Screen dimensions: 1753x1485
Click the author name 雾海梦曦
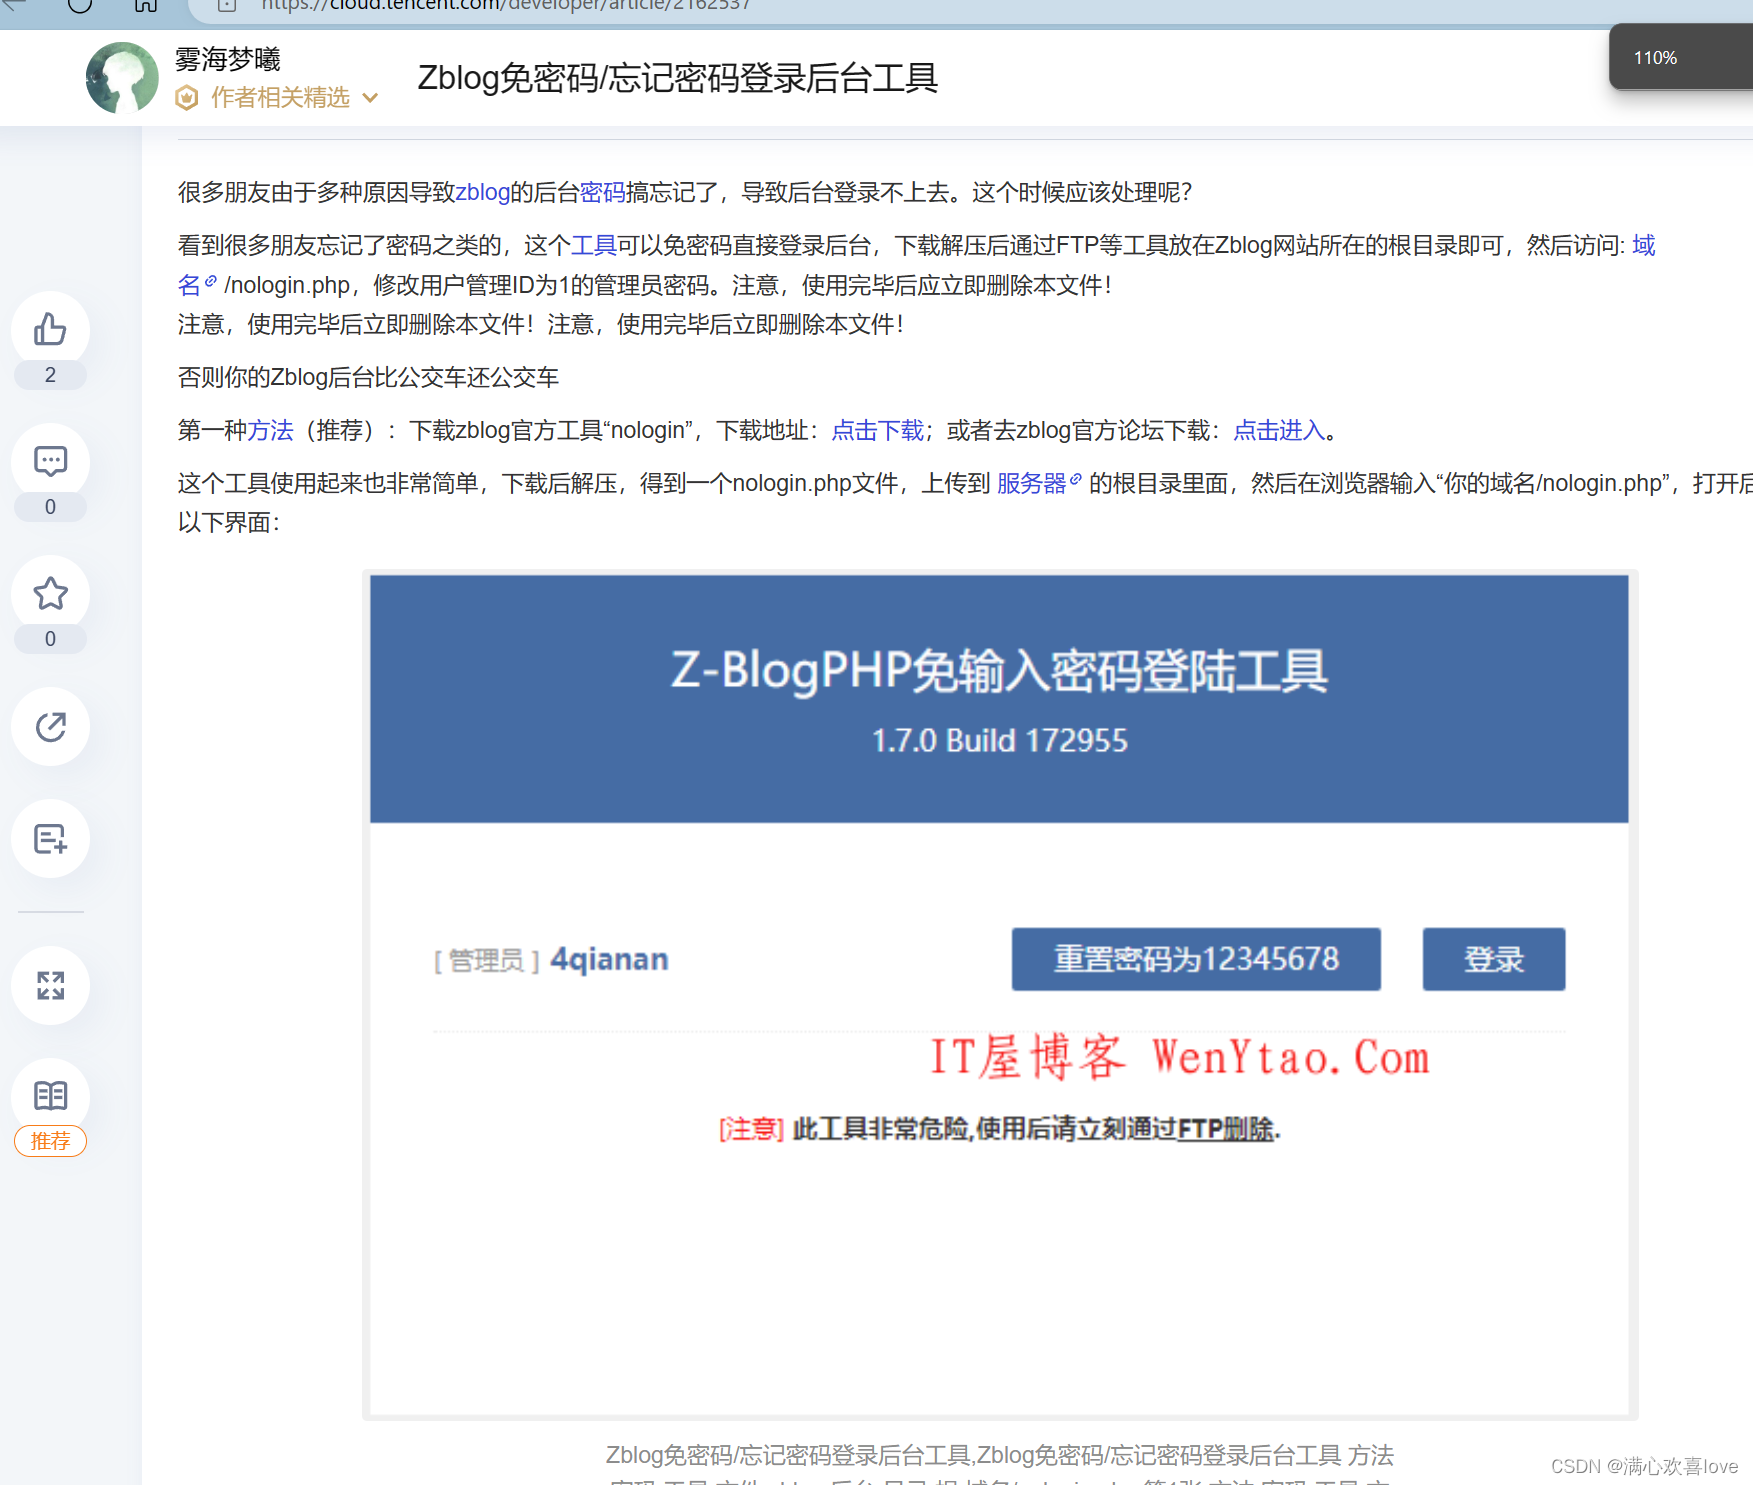(x=228, y=59)
